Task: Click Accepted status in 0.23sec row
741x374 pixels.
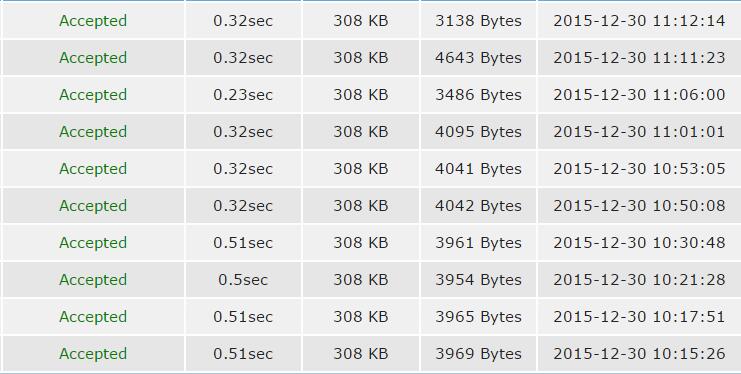Action: [93, 95]
